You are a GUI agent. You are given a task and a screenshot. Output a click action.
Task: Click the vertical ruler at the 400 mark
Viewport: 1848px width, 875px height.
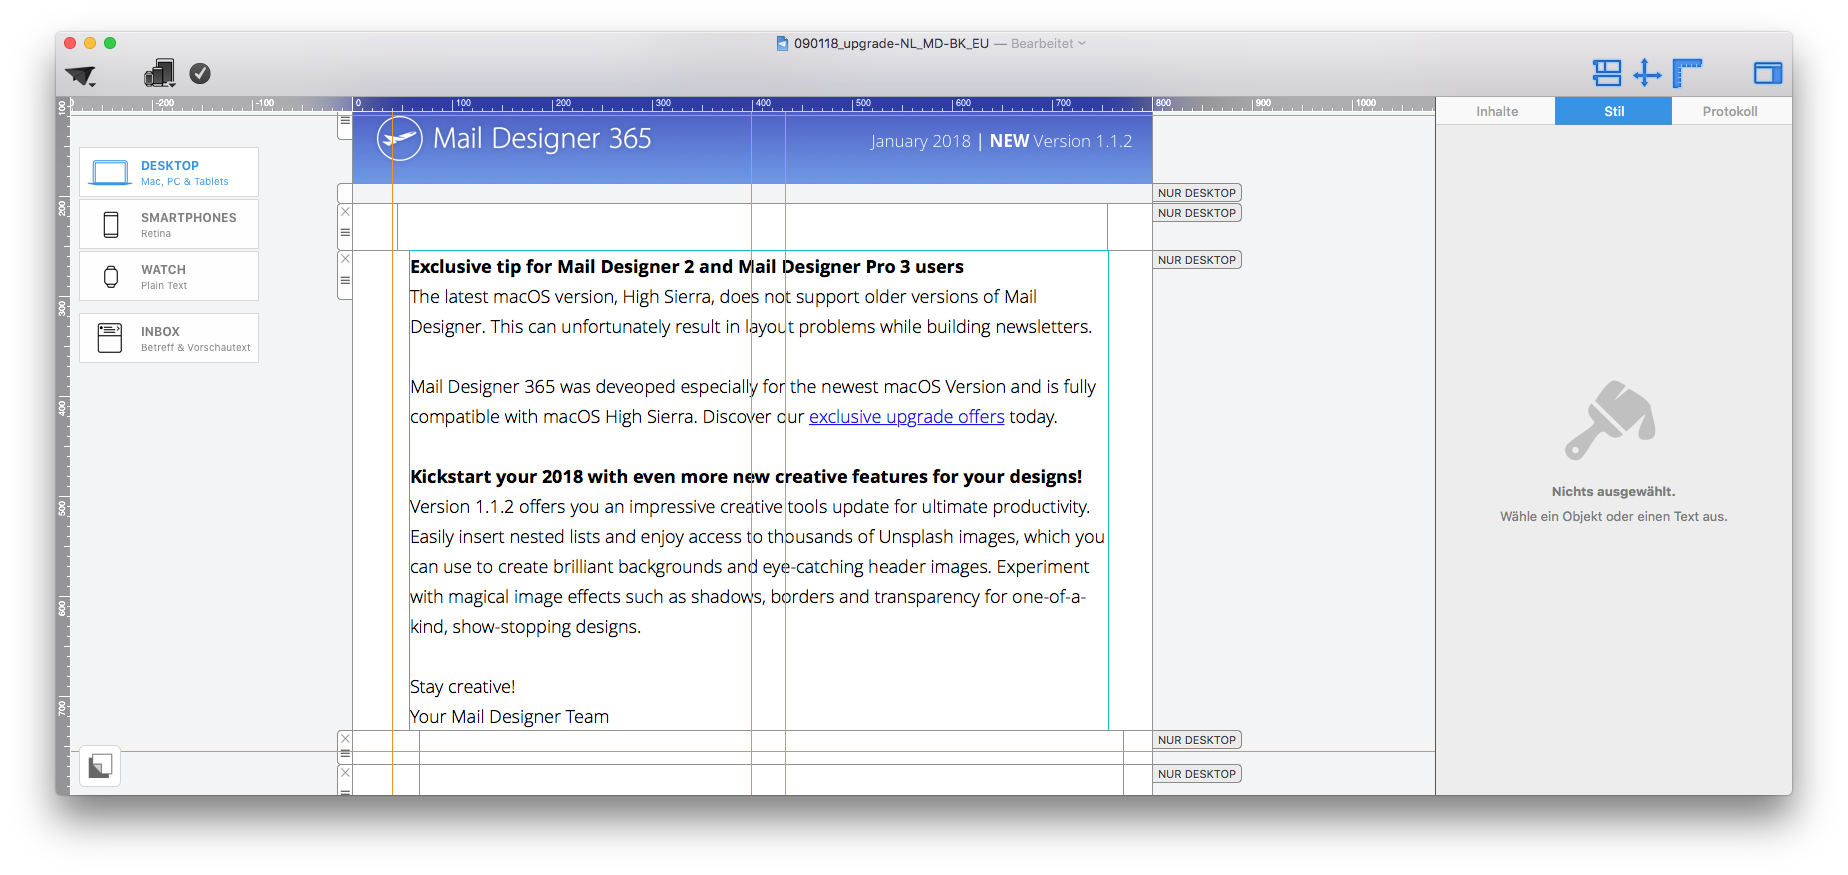(63, 408)
